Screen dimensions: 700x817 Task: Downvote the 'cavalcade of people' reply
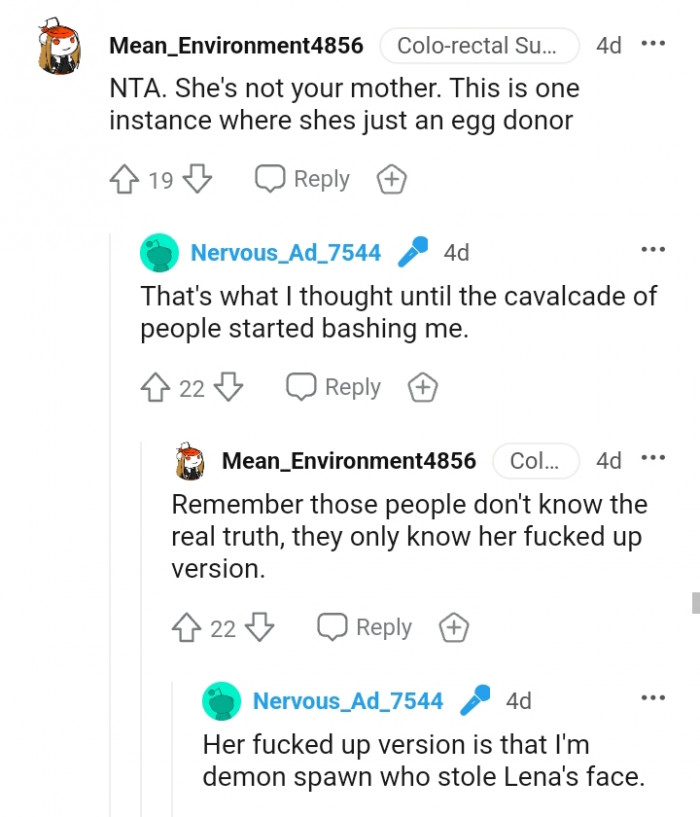click(x=230, y=387)
